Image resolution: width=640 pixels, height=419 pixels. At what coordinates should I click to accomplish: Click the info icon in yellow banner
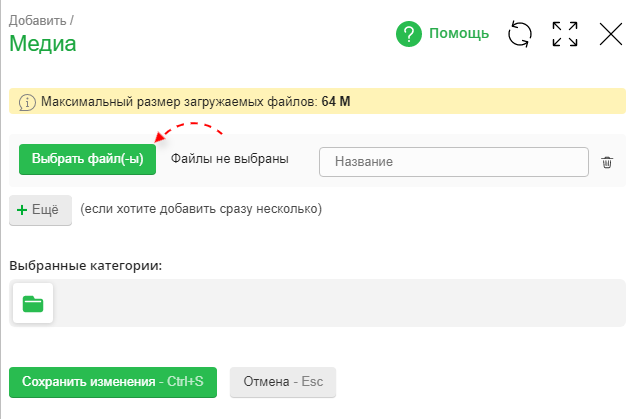[27, 102]
